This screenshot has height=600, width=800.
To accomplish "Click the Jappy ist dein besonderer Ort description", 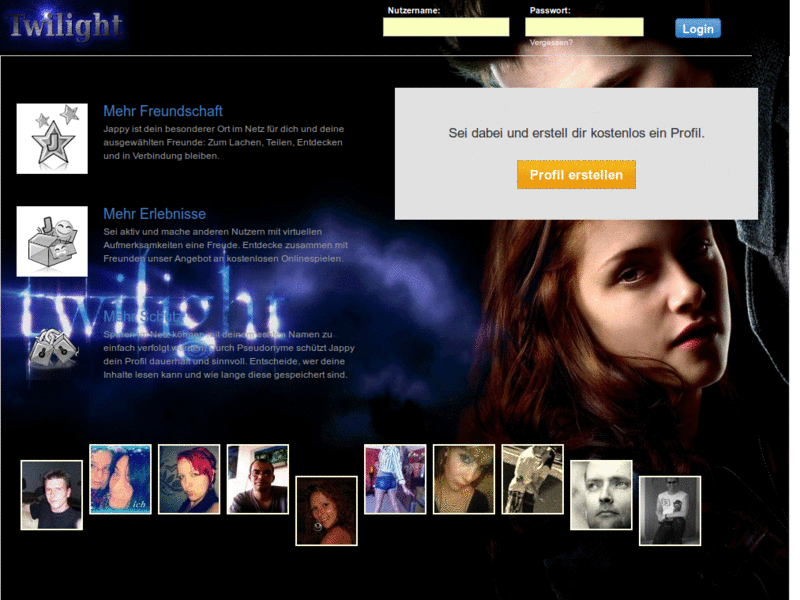I will coord(223,142).
